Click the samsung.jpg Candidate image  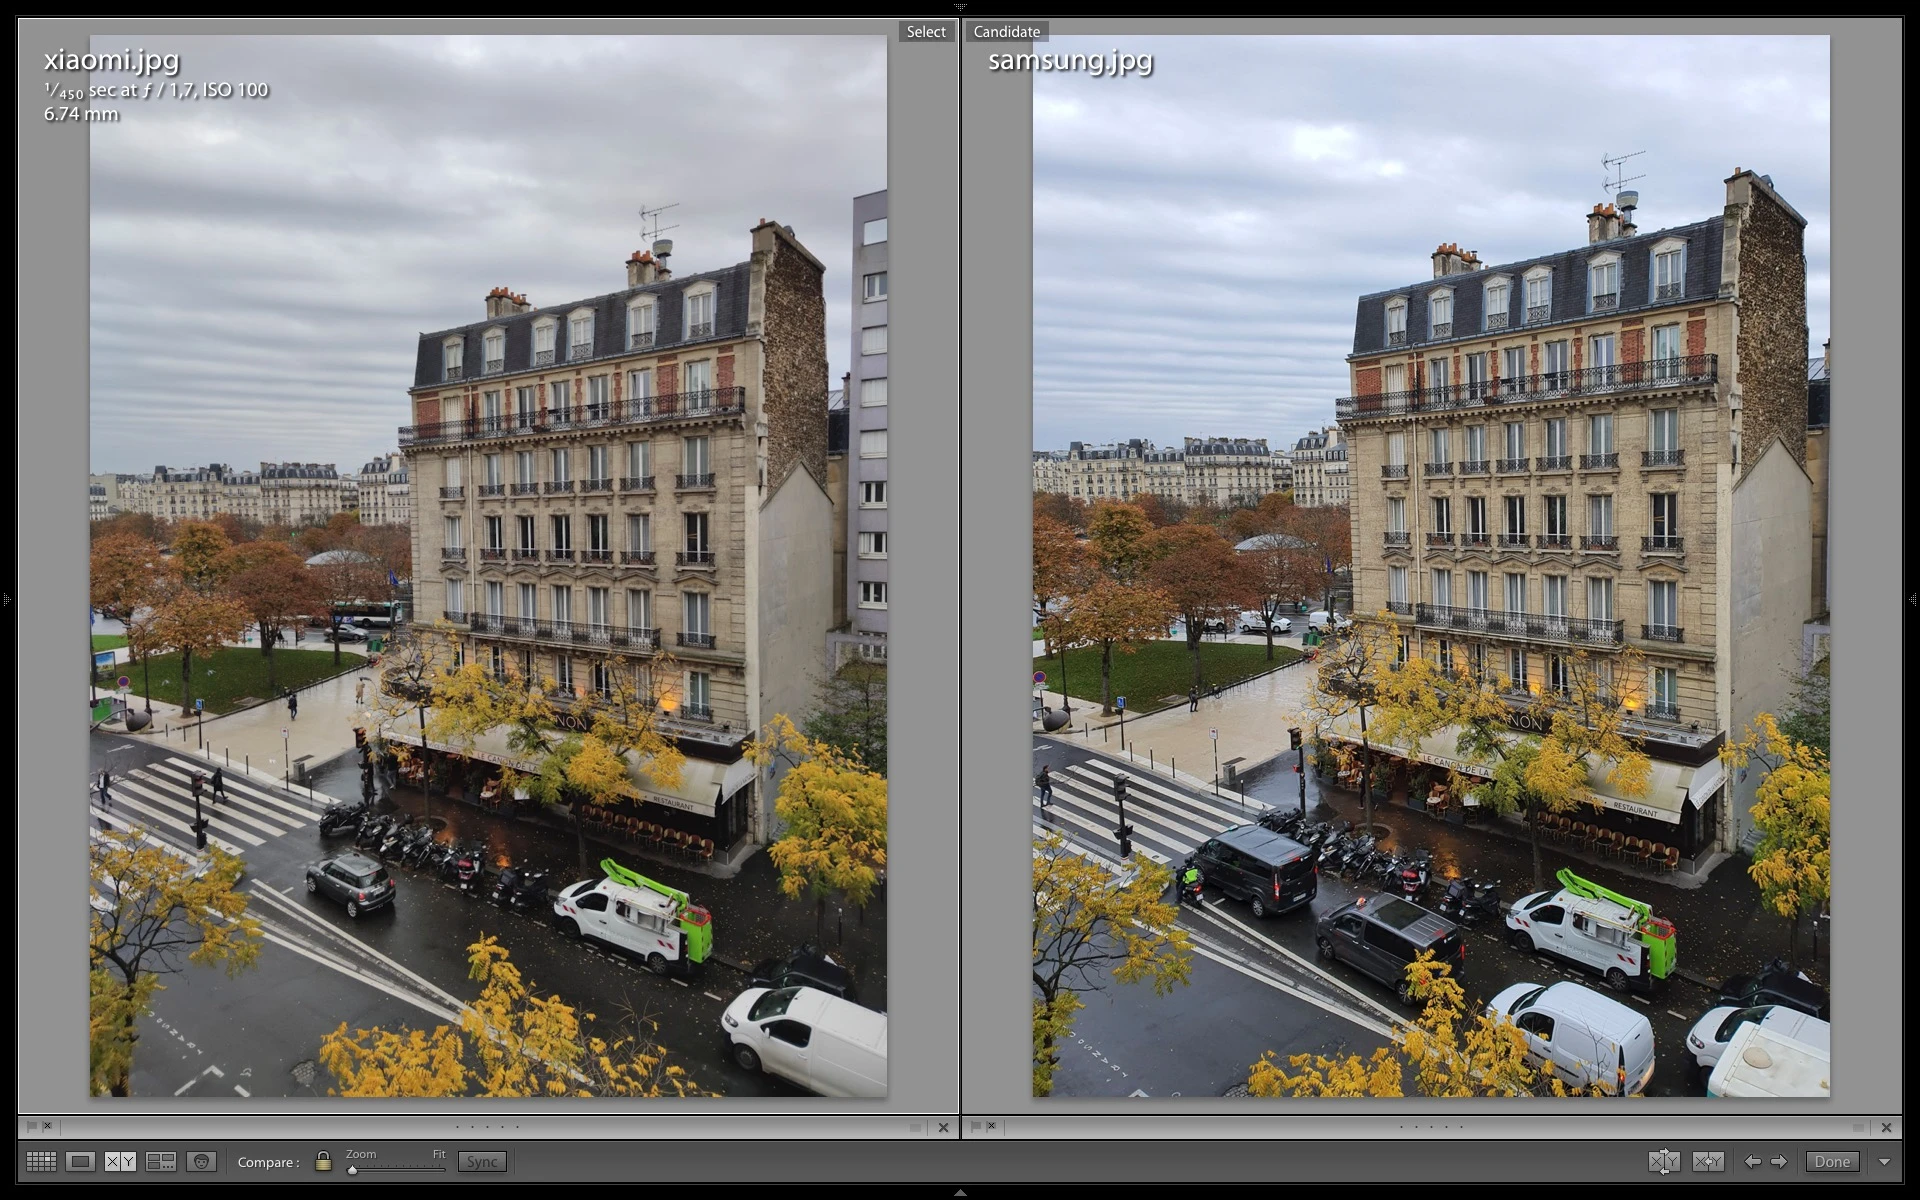(1431, 566)
